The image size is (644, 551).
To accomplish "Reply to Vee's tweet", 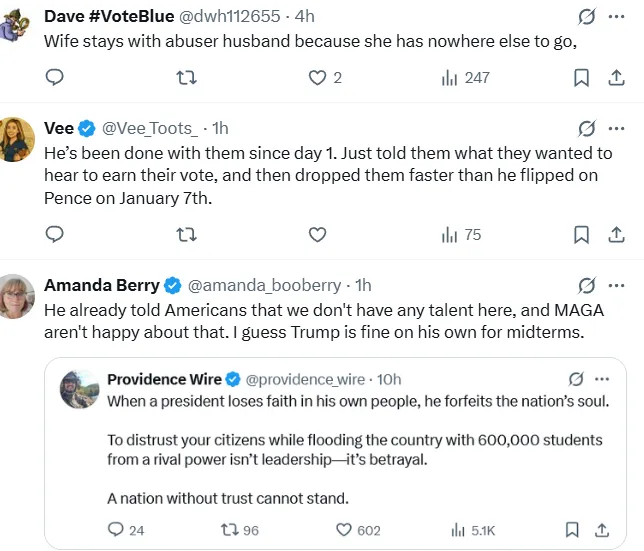I will pyautogui.click(x=56, y=234).
